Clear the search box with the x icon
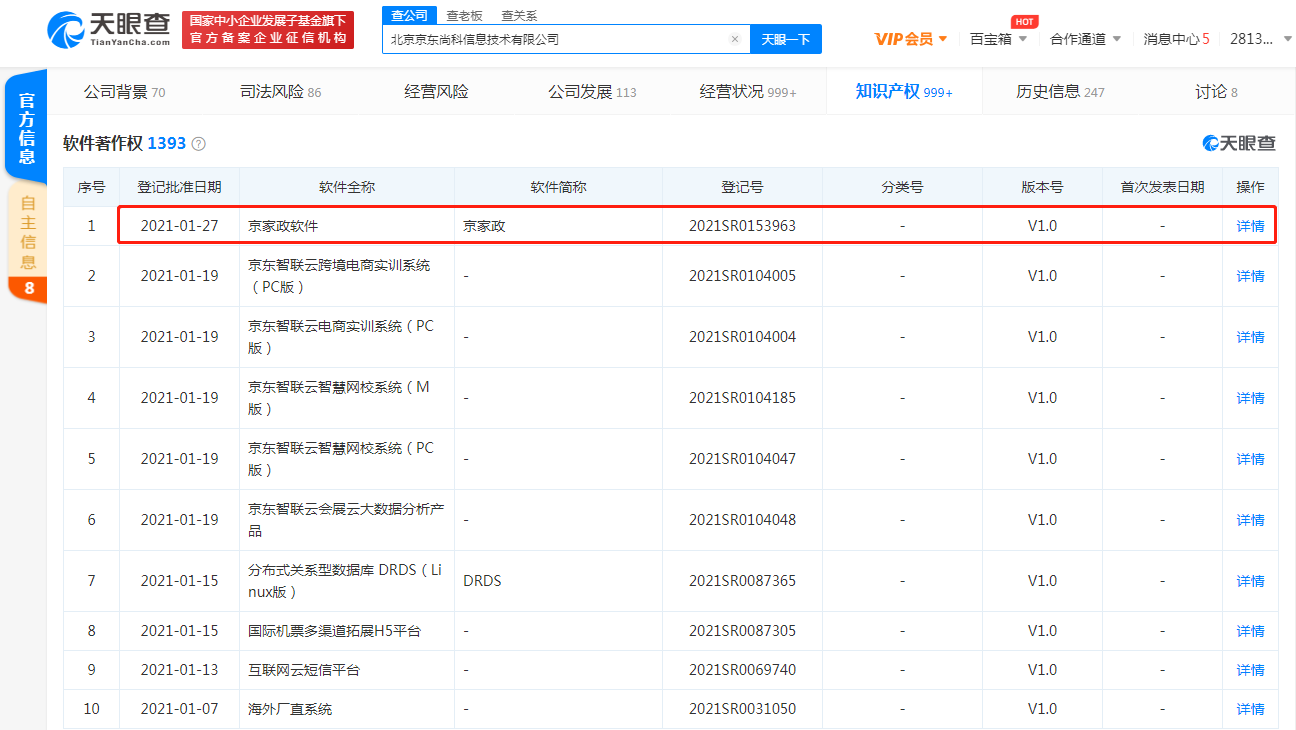Screen dimensions: 1296x730 coord(735,39)
